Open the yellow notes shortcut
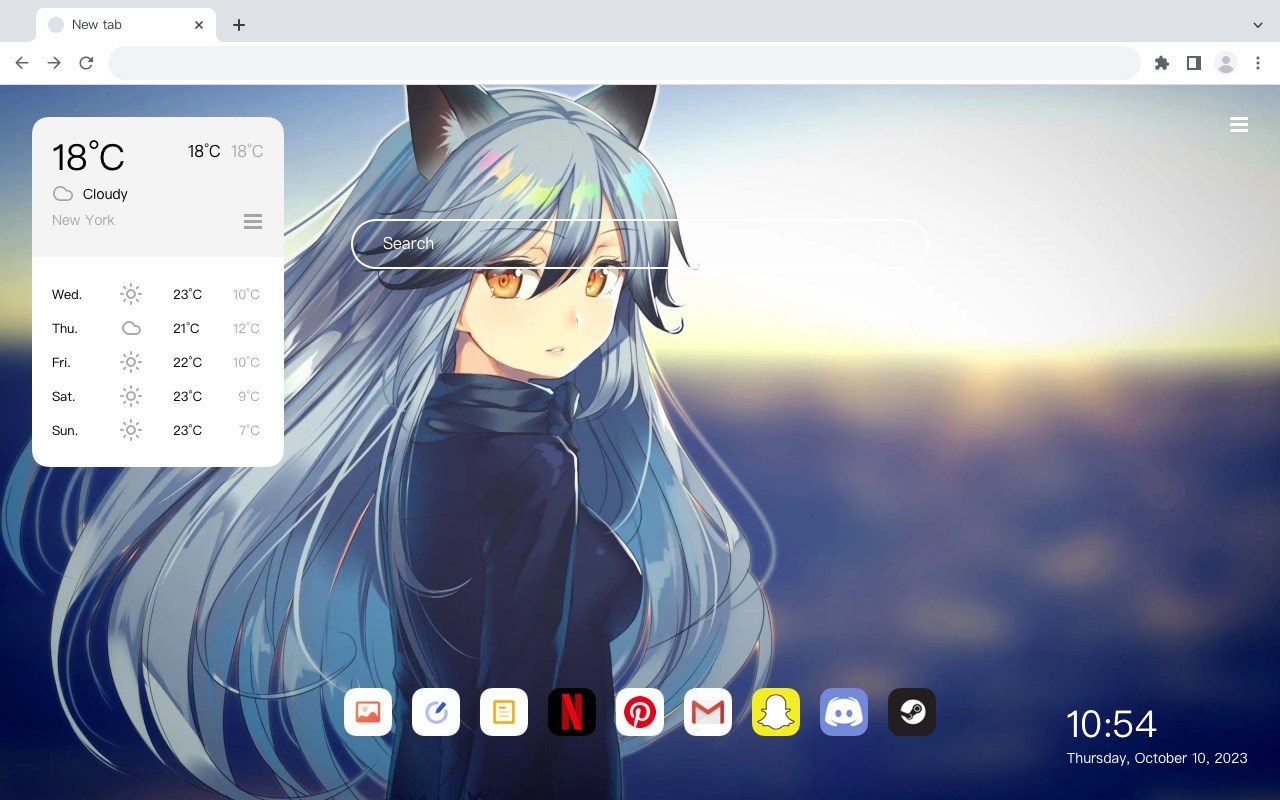Viewport: 1280px width, 800px height. point(504,712)
